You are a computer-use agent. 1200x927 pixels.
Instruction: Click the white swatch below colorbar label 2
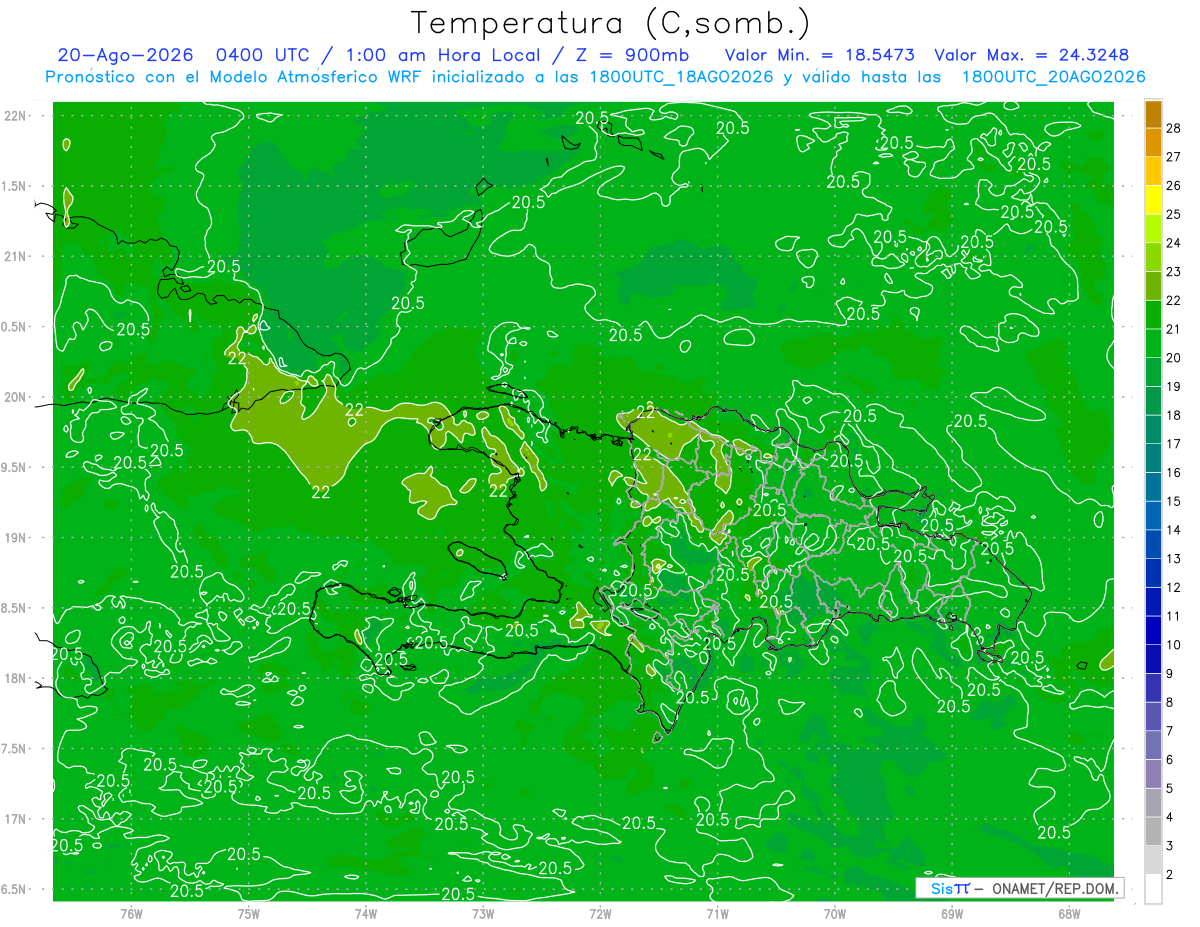(x=1153, y=888)
